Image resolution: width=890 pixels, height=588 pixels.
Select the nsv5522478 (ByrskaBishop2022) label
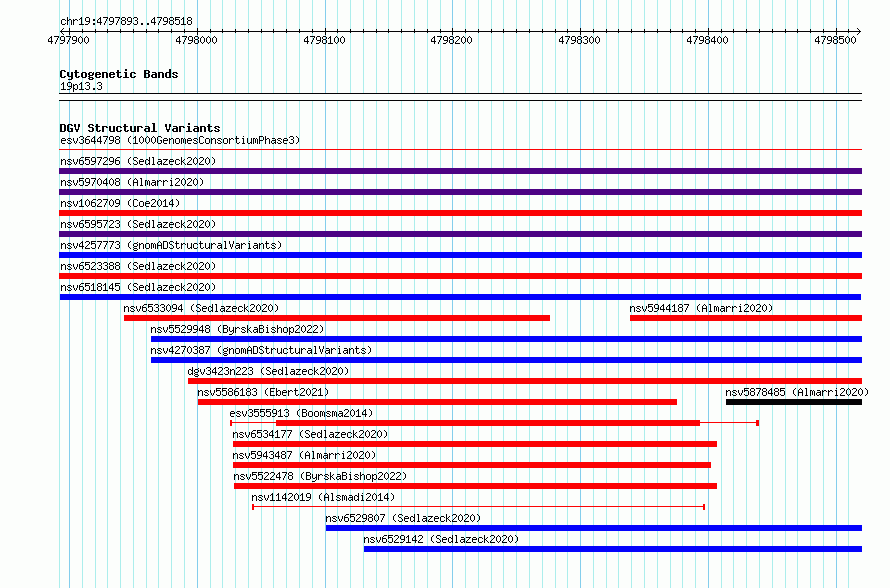pos(321,476)
